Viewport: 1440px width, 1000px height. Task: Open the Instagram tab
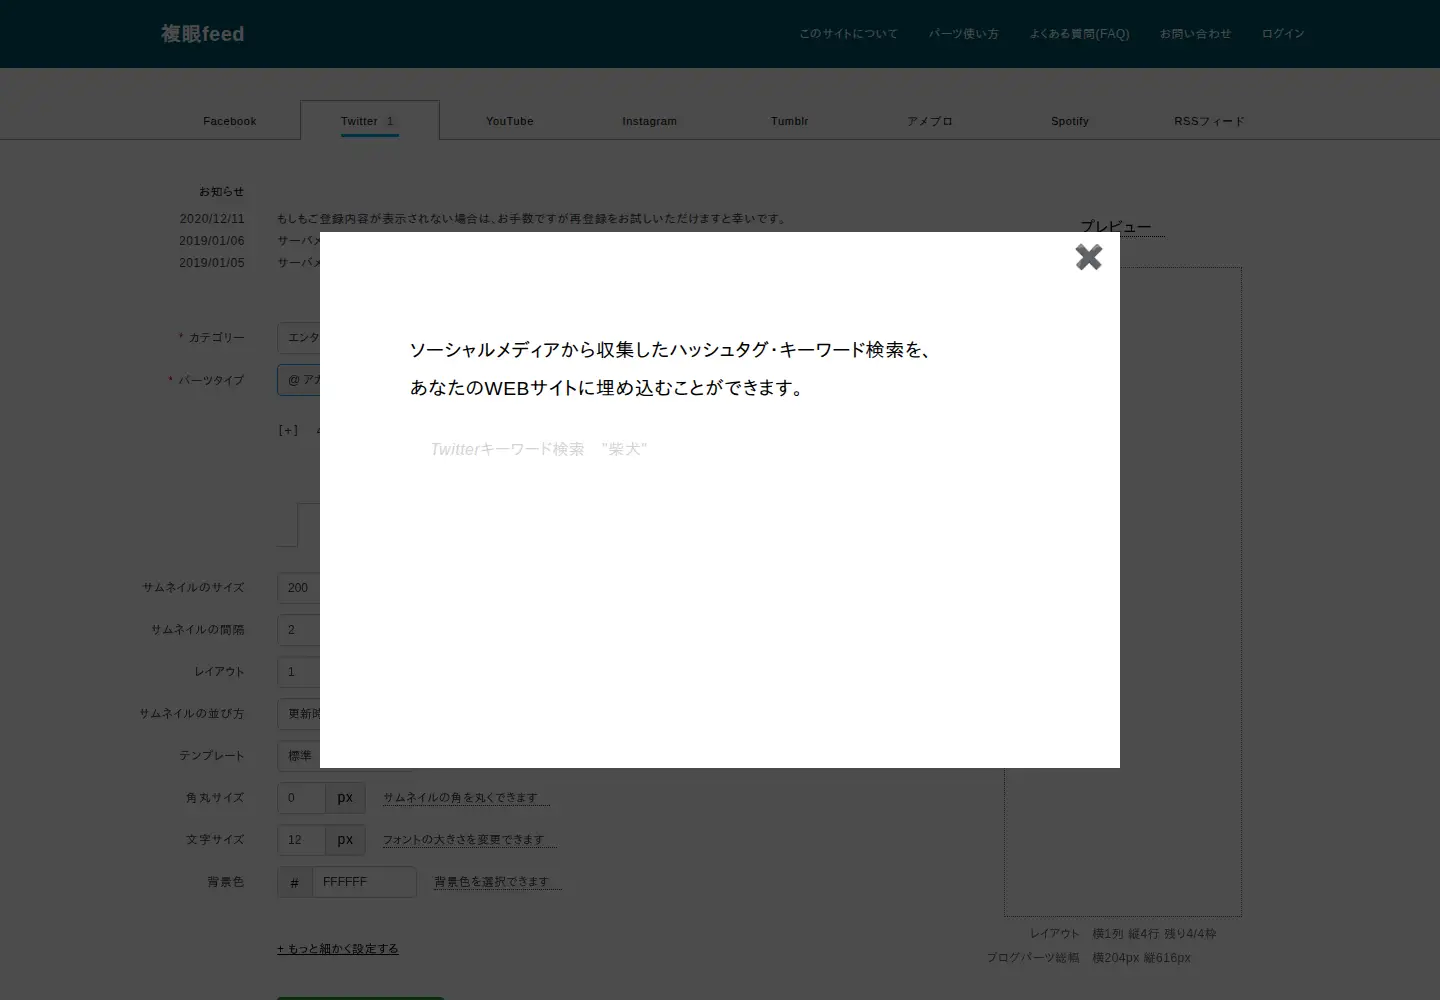[x=650, y=121]
